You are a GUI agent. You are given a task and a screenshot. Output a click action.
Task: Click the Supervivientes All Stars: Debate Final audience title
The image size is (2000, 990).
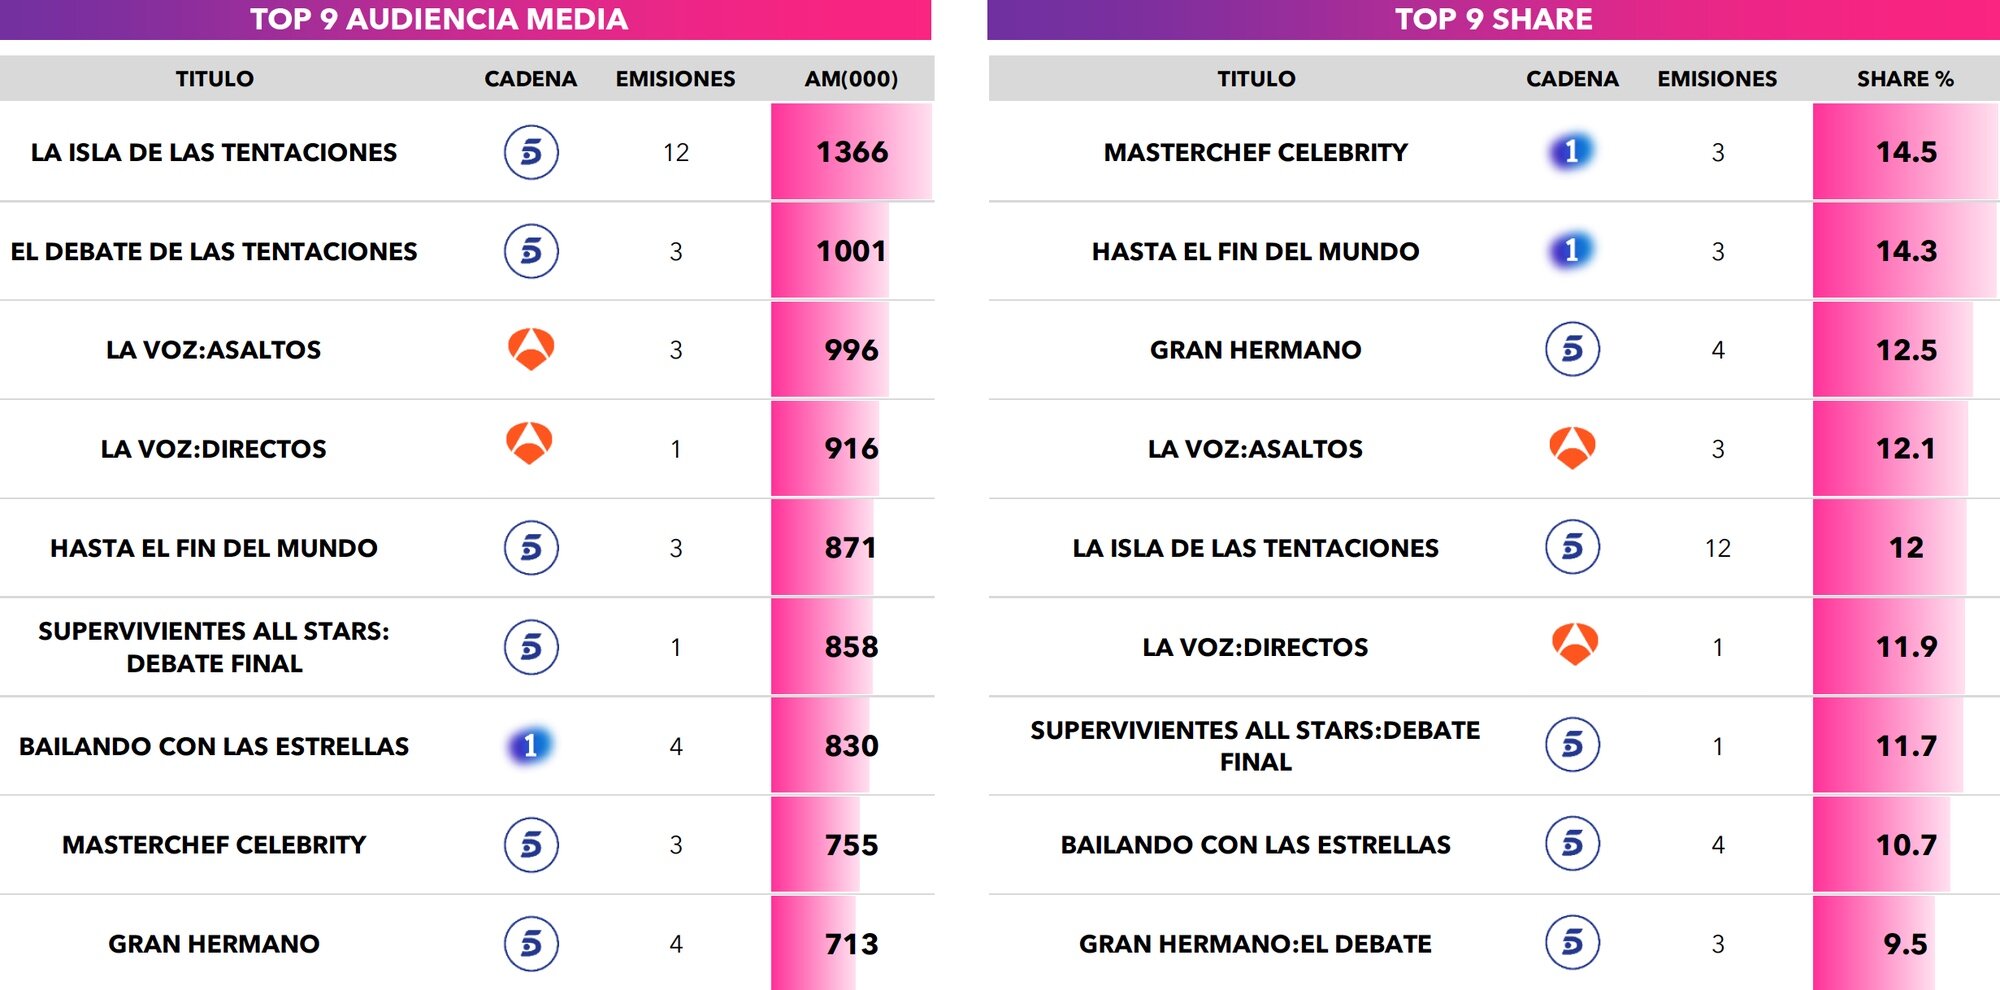click(x=214, y=647)
